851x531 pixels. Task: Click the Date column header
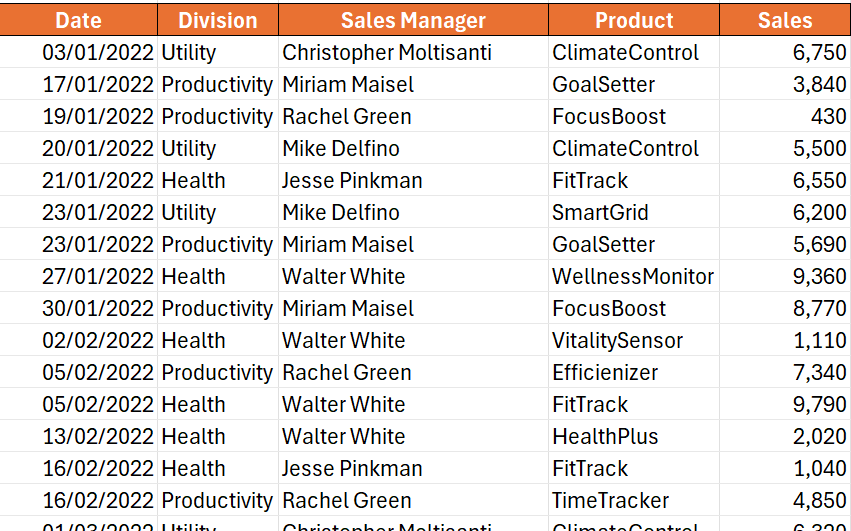click(78, 20)
